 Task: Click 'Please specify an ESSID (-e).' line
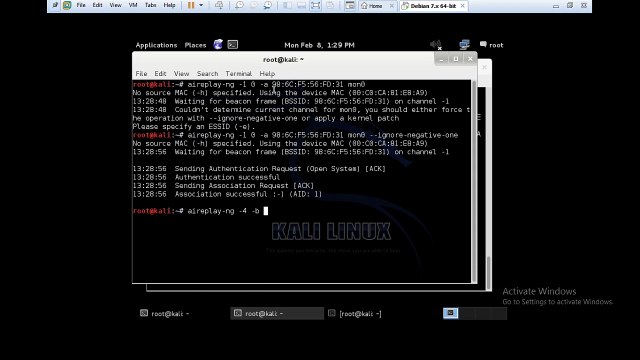point(194,127)
